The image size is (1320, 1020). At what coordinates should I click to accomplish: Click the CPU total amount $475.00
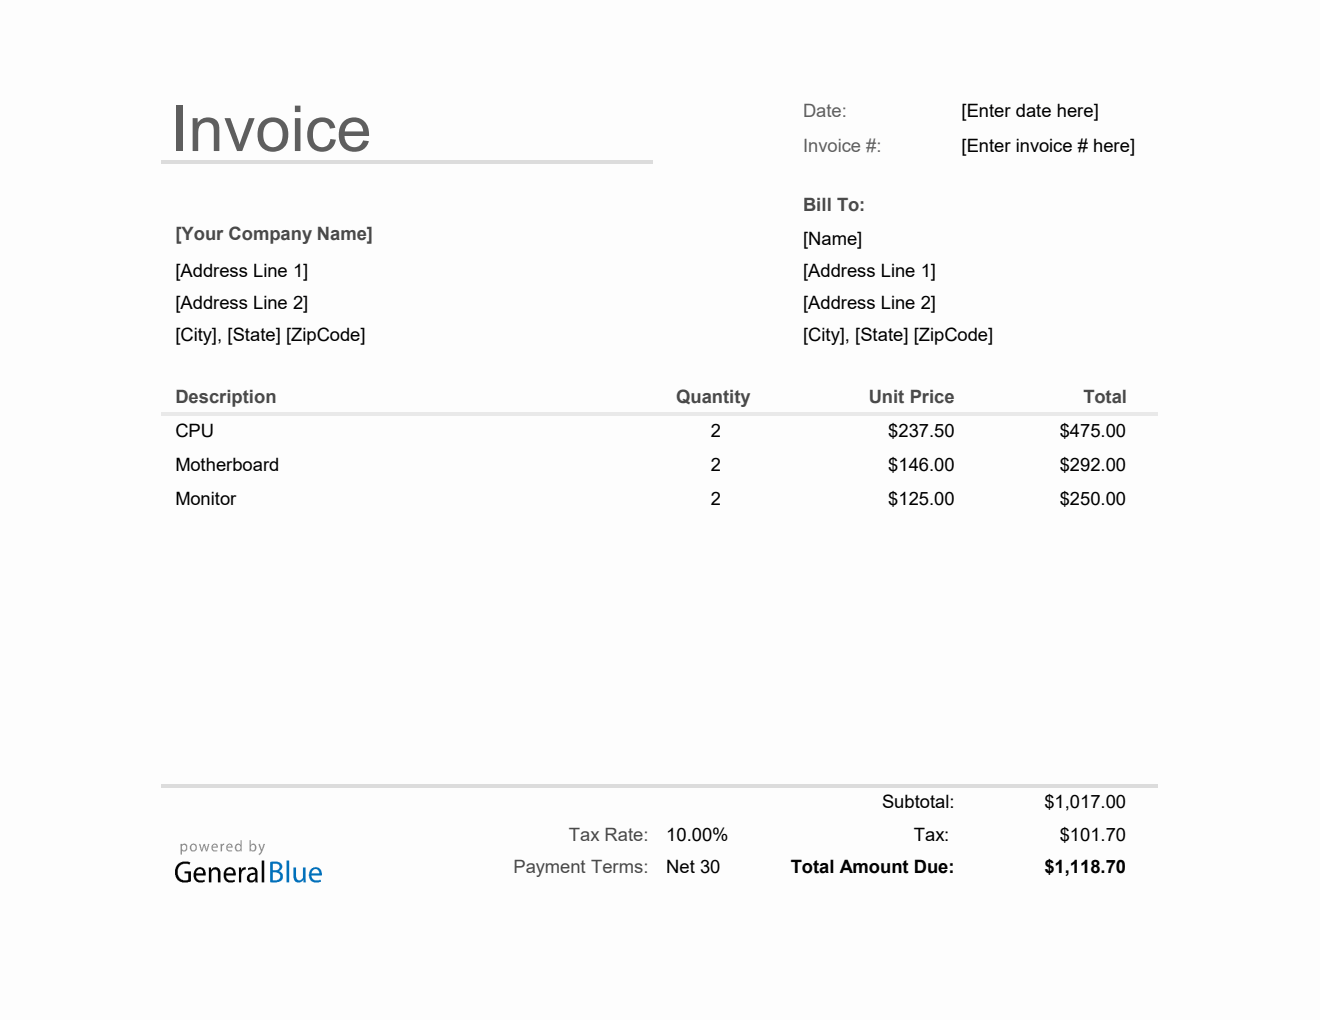click(x=1092, y=430)
